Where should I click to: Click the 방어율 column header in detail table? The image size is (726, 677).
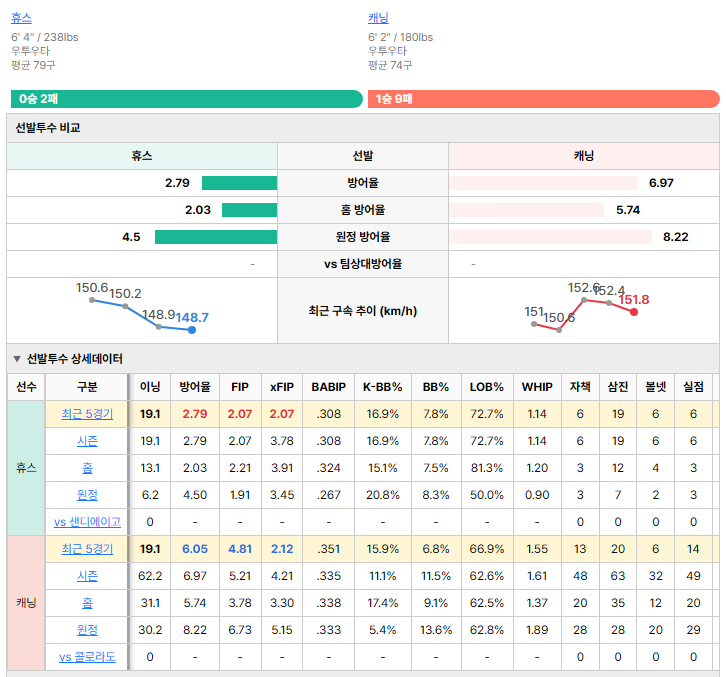pyautogui.click(x=195, y=387)
